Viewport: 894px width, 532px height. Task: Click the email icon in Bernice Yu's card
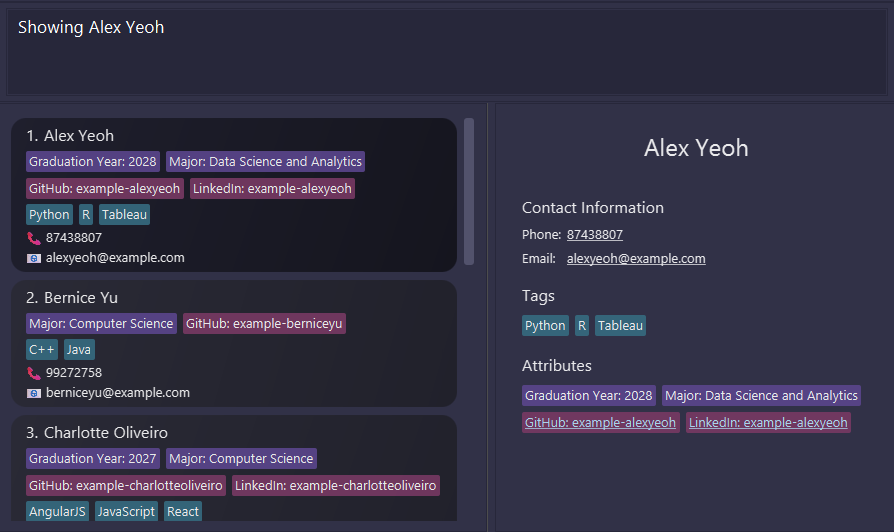click(34, 393)
